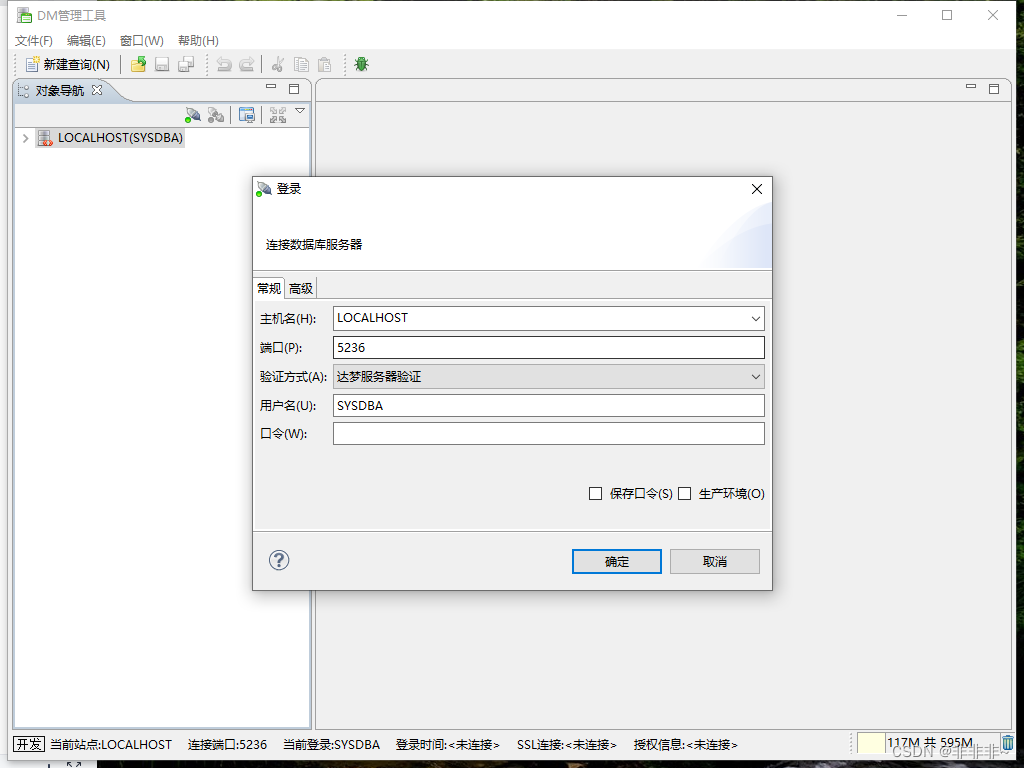This screenshot has height=768, width=1024.
Task: Switch to the 高级 tab in login dialog
Action: (301, 288)
